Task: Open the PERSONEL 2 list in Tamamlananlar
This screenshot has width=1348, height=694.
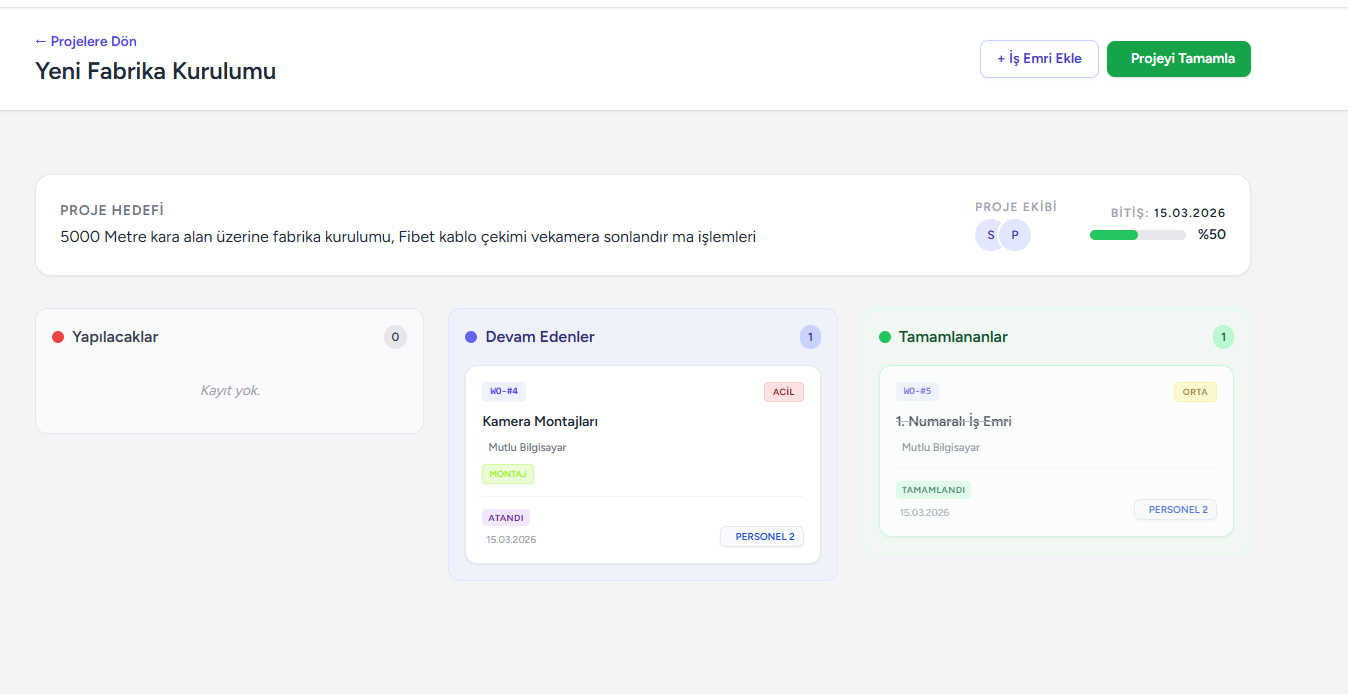Action: click(x=1175, y=509)
